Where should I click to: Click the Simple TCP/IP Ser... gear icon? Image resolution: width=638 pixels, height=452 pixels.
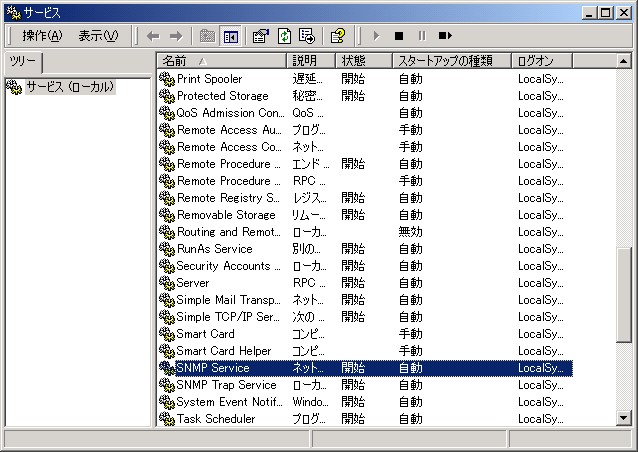click(x=166, y=317)
